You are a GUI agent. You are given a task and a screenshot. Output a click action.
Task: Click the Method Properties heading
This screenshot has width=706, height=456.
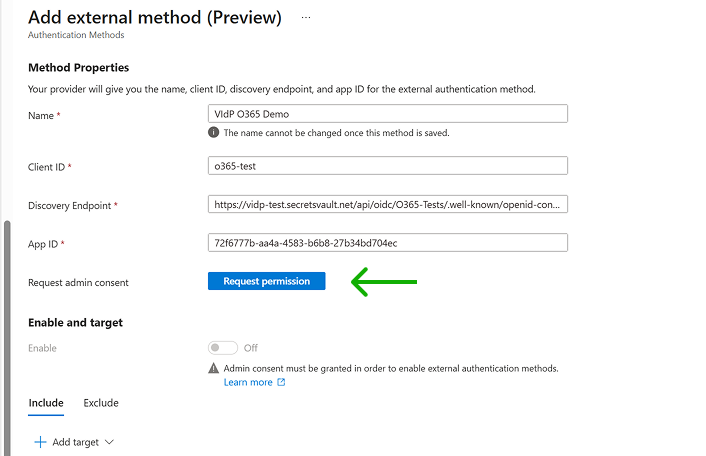pos(79,68)
